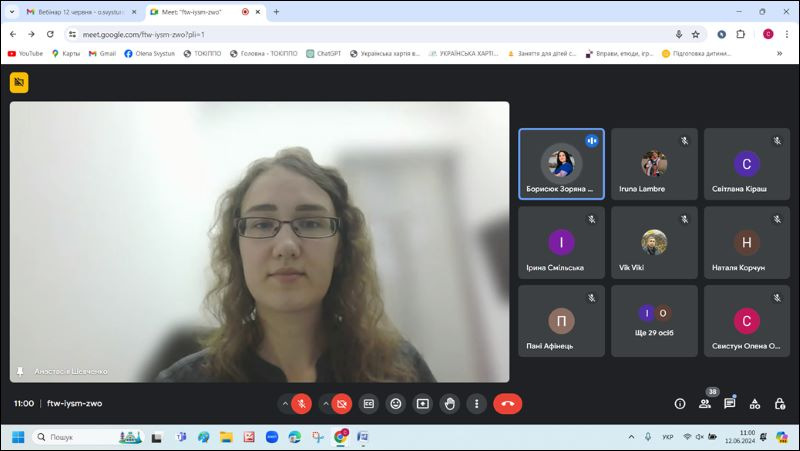Click the Present now screen share icon

point(423,404)
